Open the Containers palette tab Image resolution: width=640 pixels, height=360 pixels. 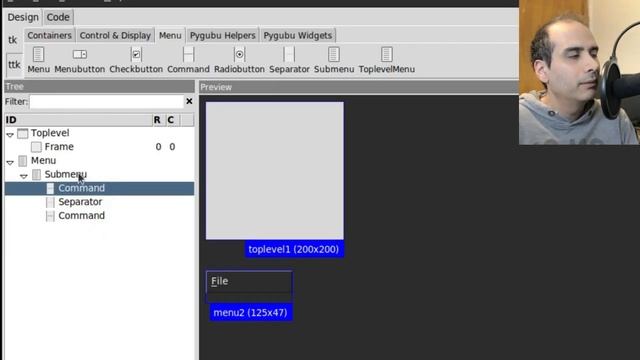49,36
